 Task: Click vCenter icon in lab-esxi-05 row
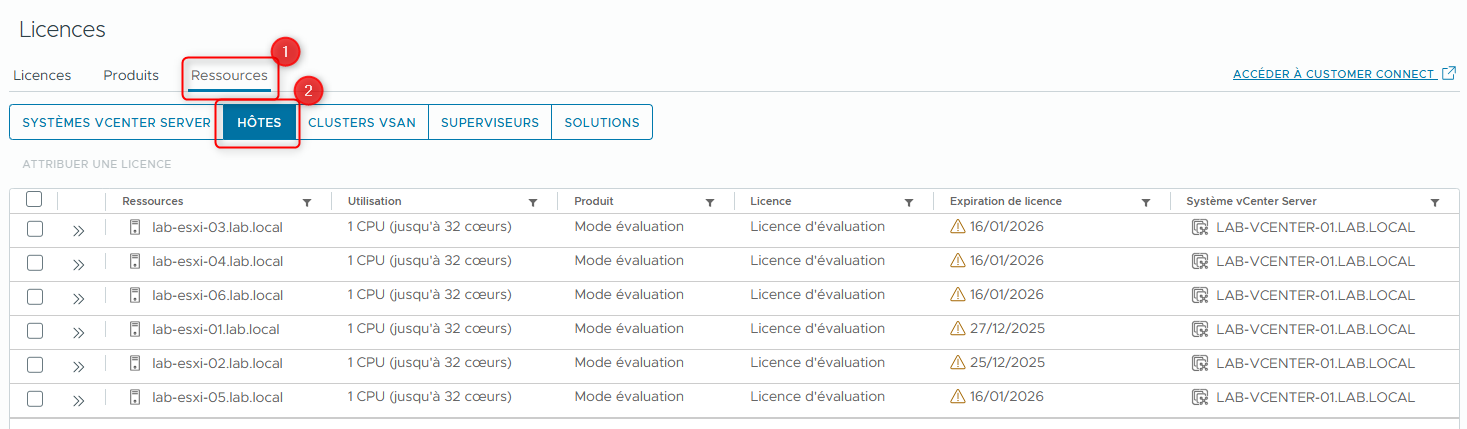coord(1200,397)
